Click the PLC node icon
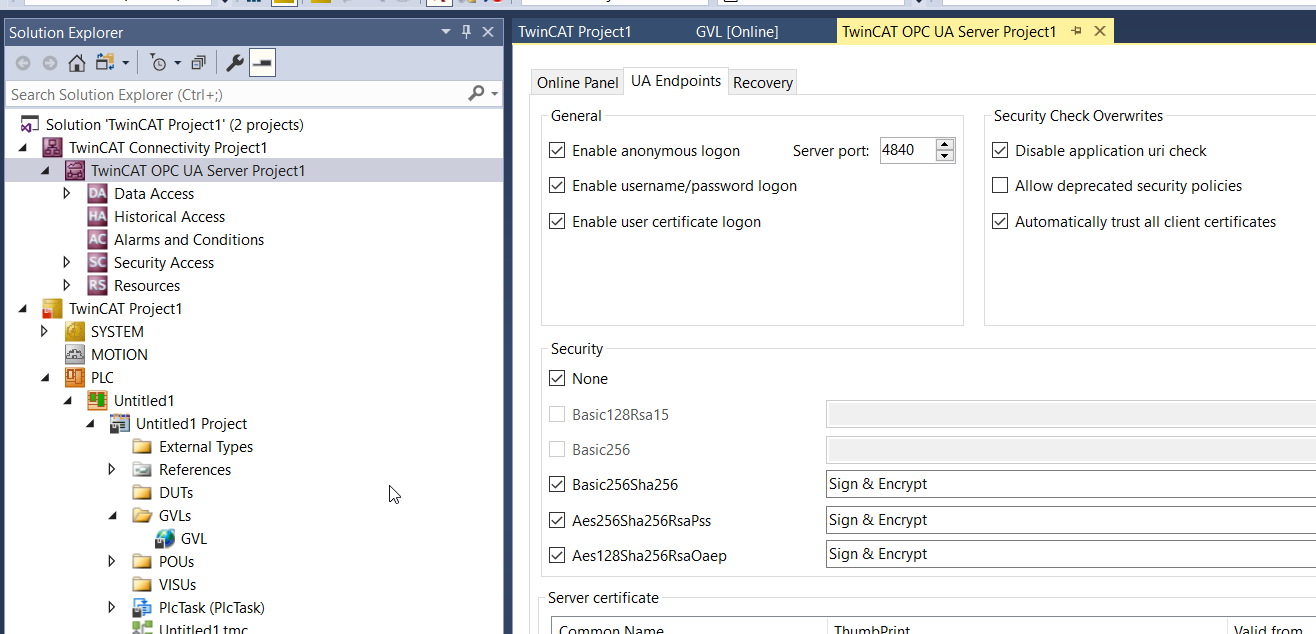Image resolution: width=1316 pixels, height=634 pixels. 74,377
